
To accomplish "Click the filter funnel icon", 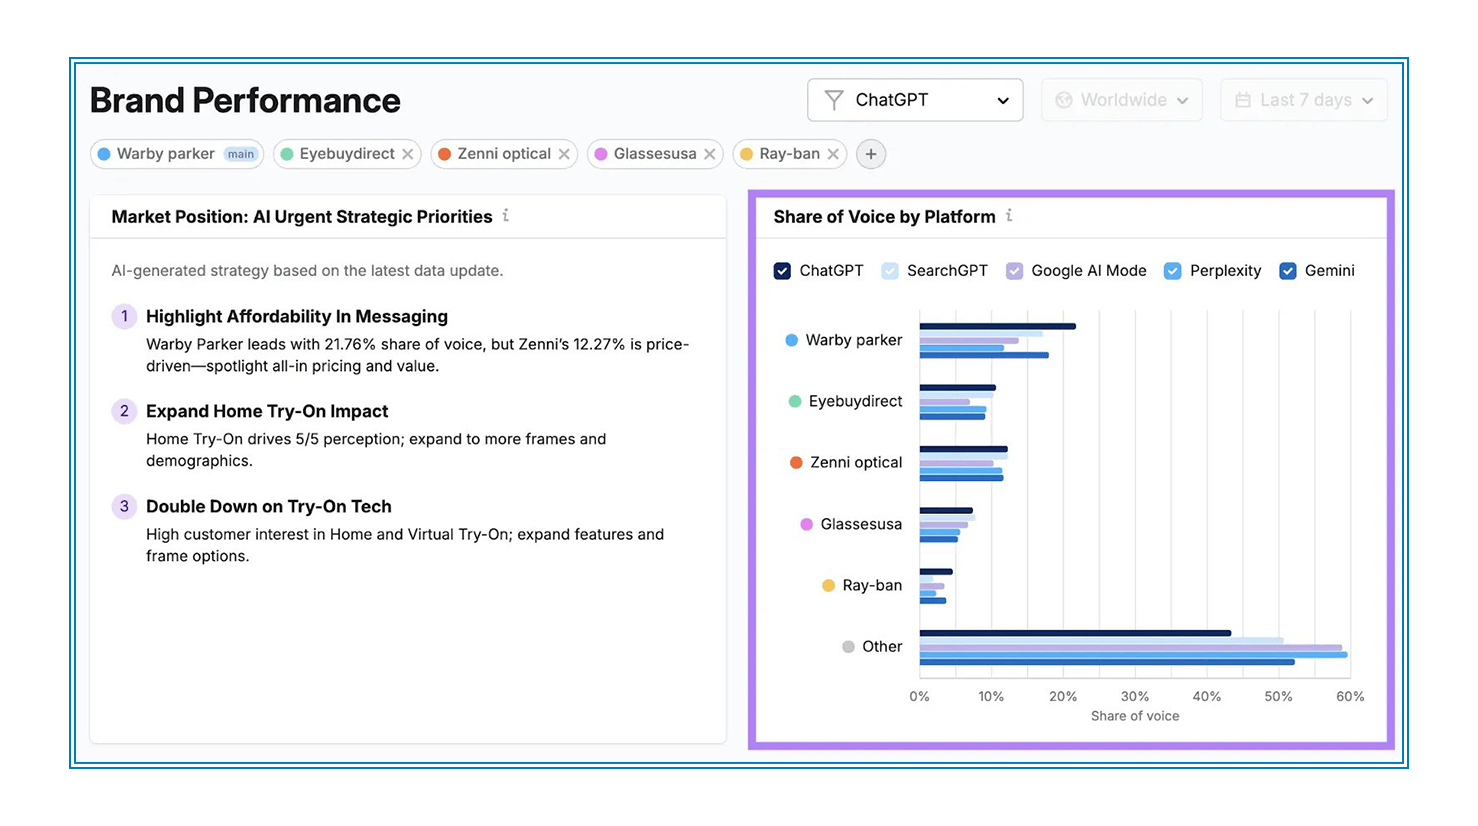I will (x=833, y=100).
